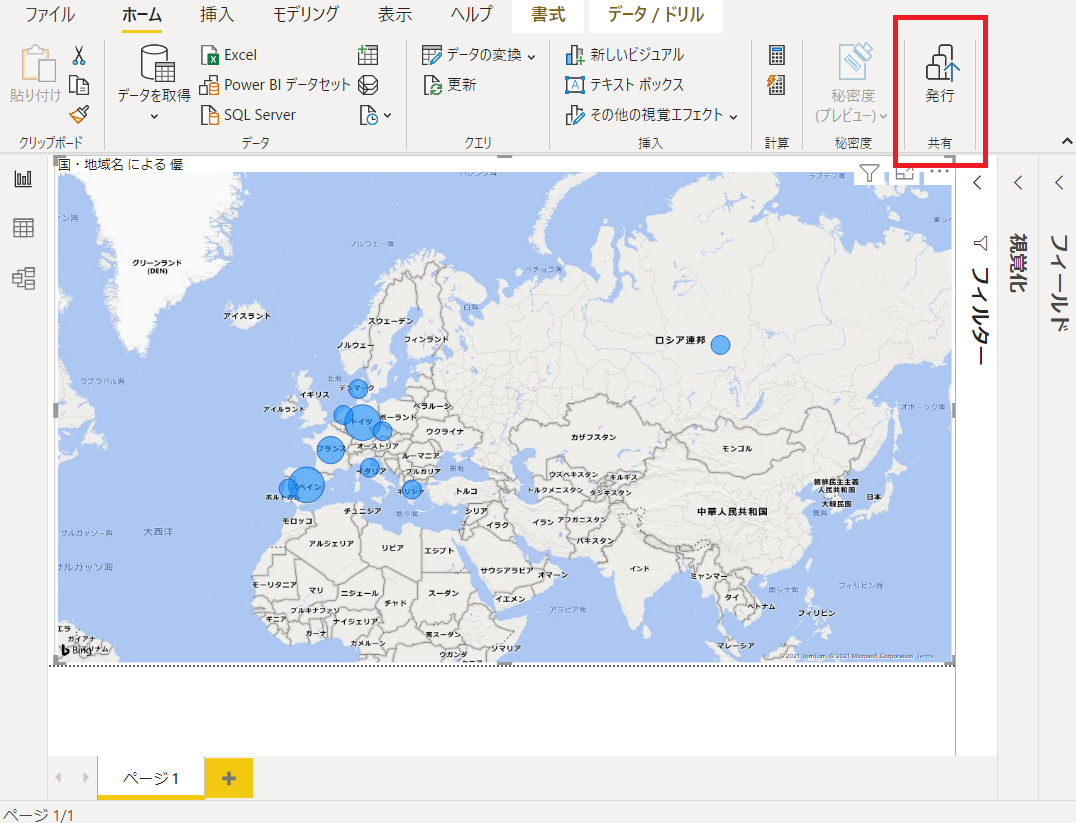
Task: Add a new page with plus button
Action: tap(229, 778)
